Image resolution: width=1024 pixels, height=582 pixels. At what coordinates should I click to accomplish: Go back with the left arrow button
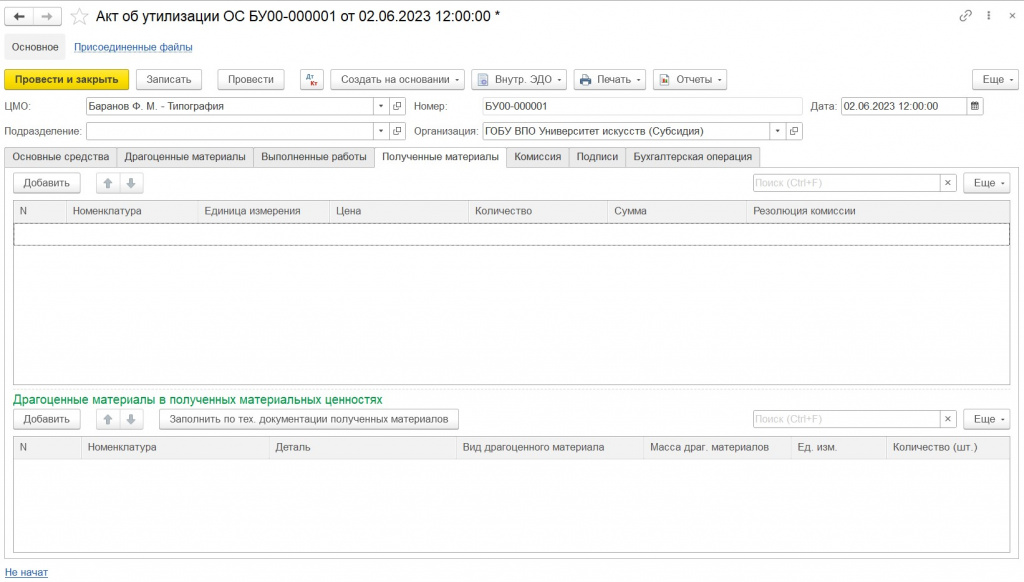19,16
